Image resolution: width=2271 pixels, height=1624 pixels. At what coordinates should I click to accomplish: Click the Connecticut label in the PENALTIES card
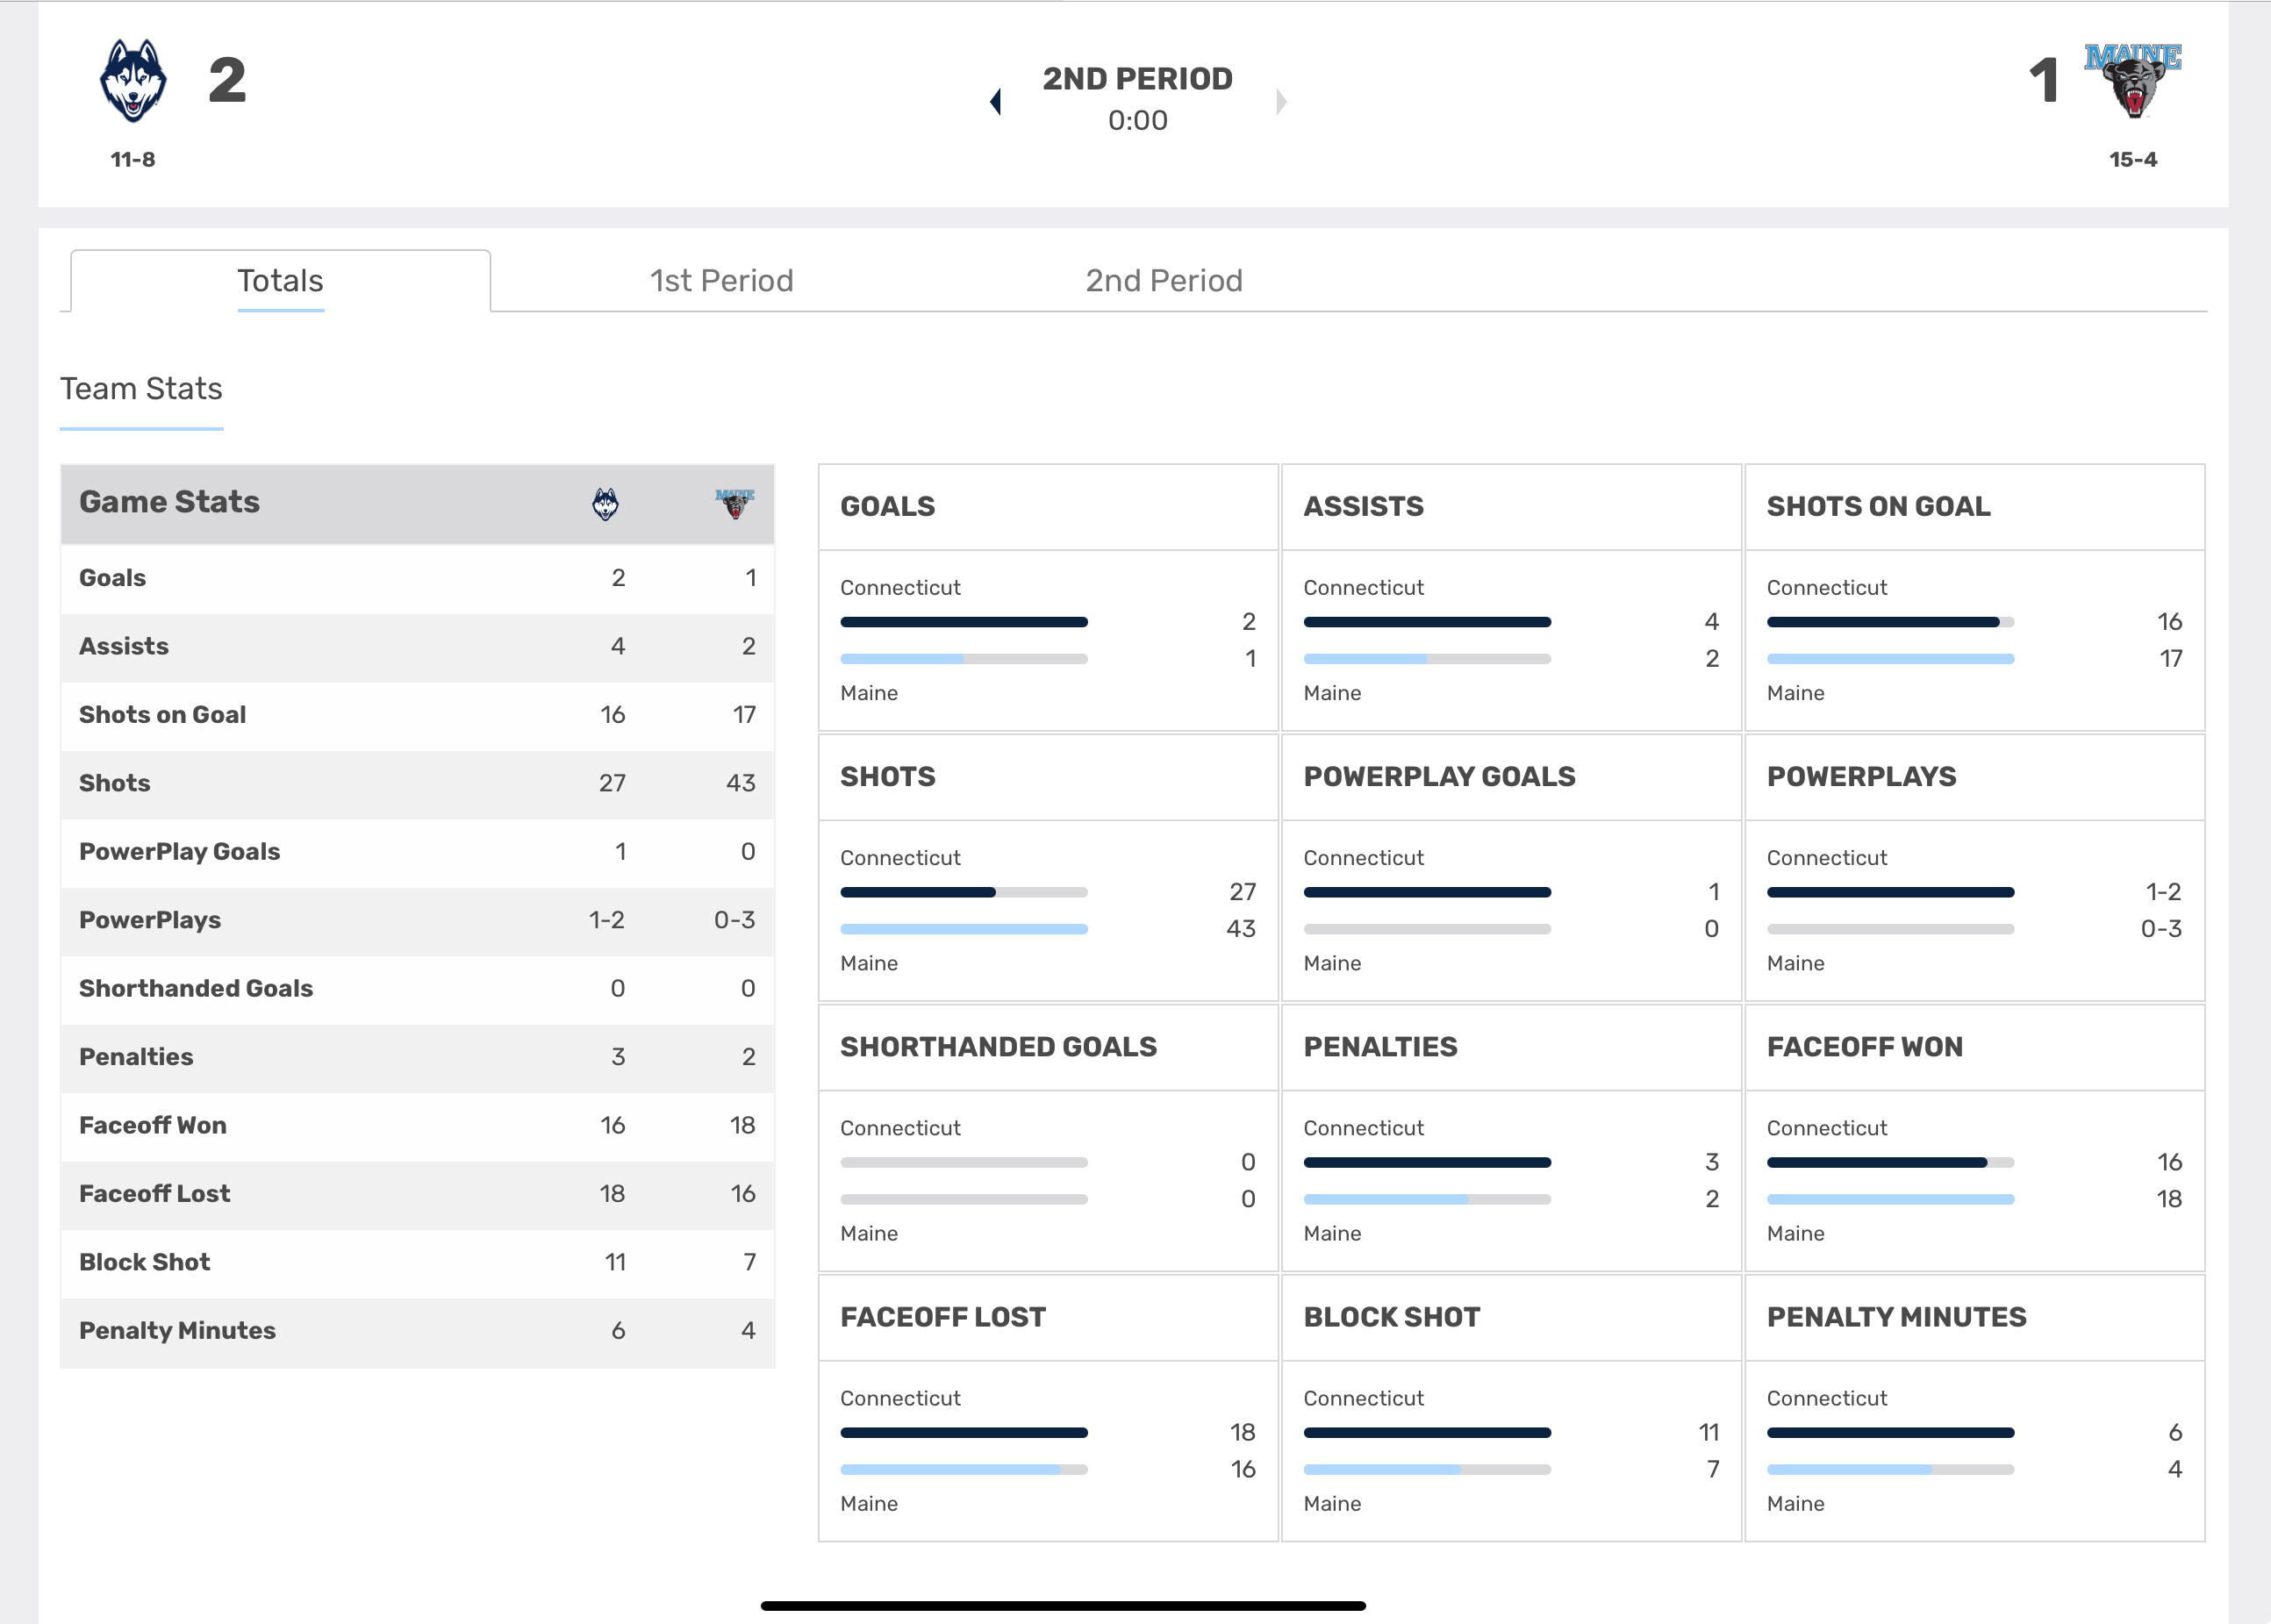click(x=1363, y=1128)
